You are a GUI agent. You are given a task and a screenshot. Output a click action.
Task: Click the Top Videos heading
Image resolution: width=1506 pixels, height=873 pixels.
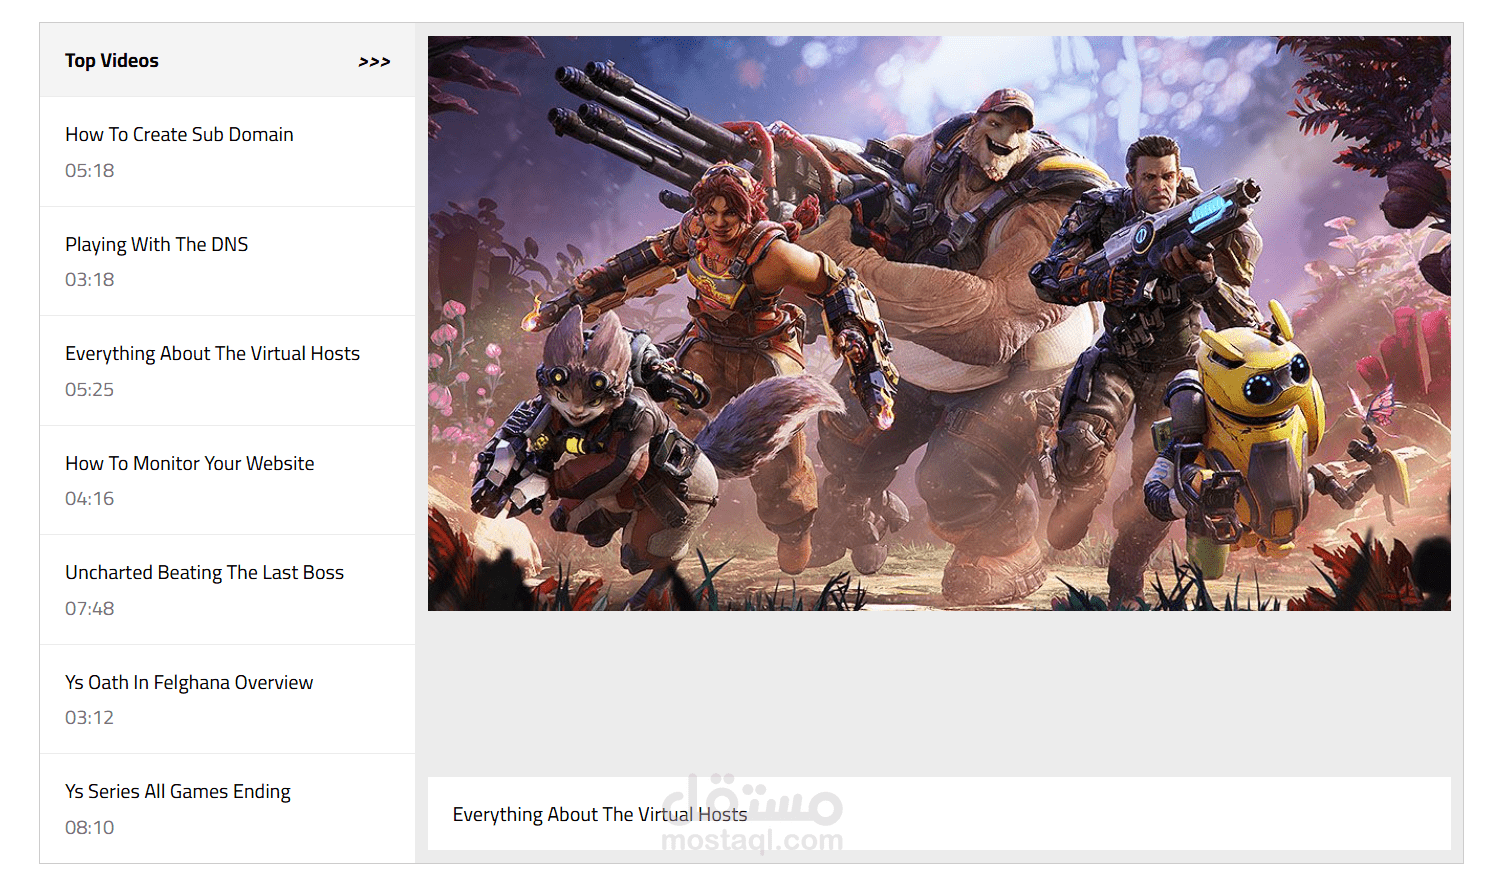point(112,61)
